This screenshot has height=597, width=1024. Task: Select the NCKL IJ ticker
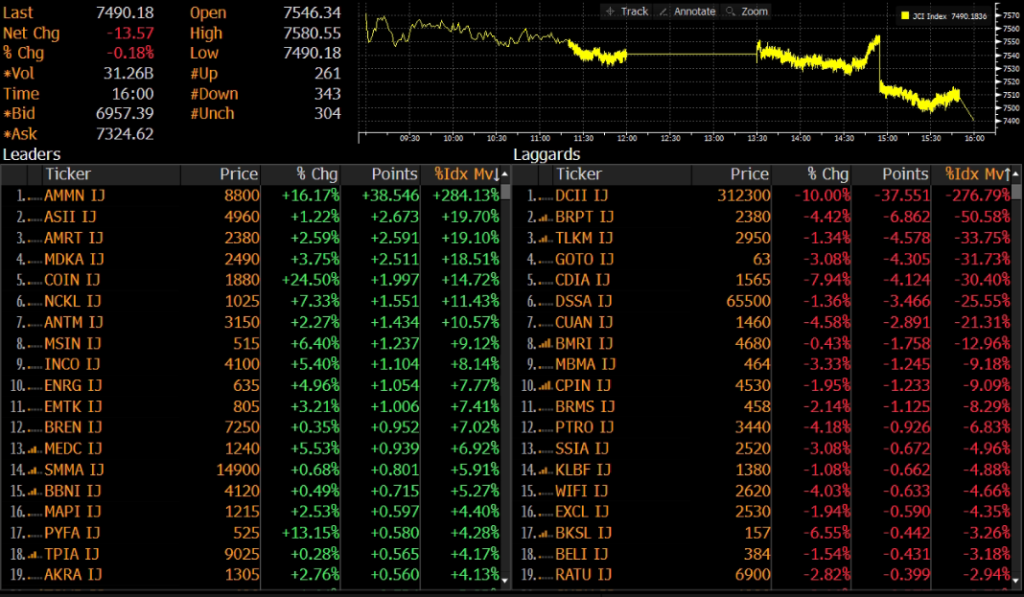coord(72,301)
